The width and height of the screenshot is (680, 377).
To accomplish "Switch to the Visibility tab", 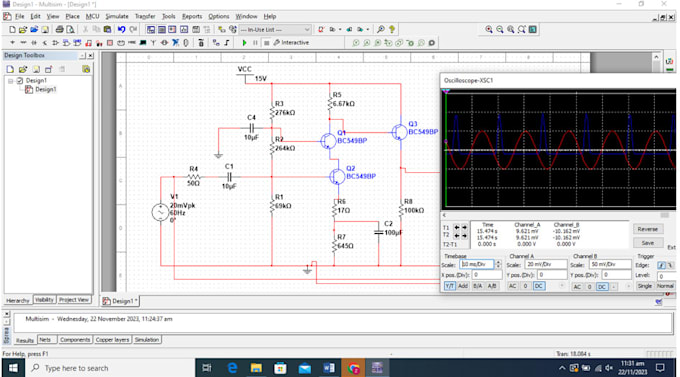I will [x=44, y=300].
